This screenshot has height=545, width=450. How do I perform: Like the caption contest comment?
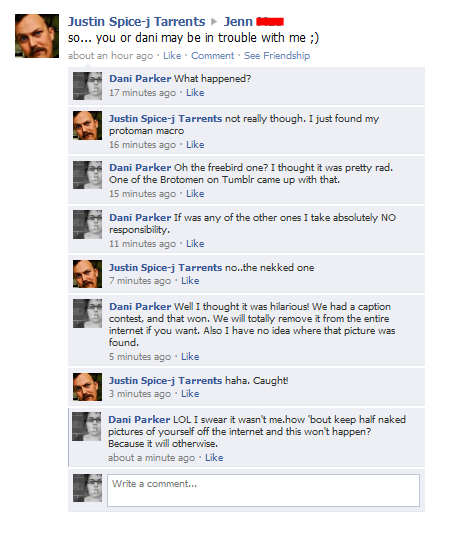(190, 356)
